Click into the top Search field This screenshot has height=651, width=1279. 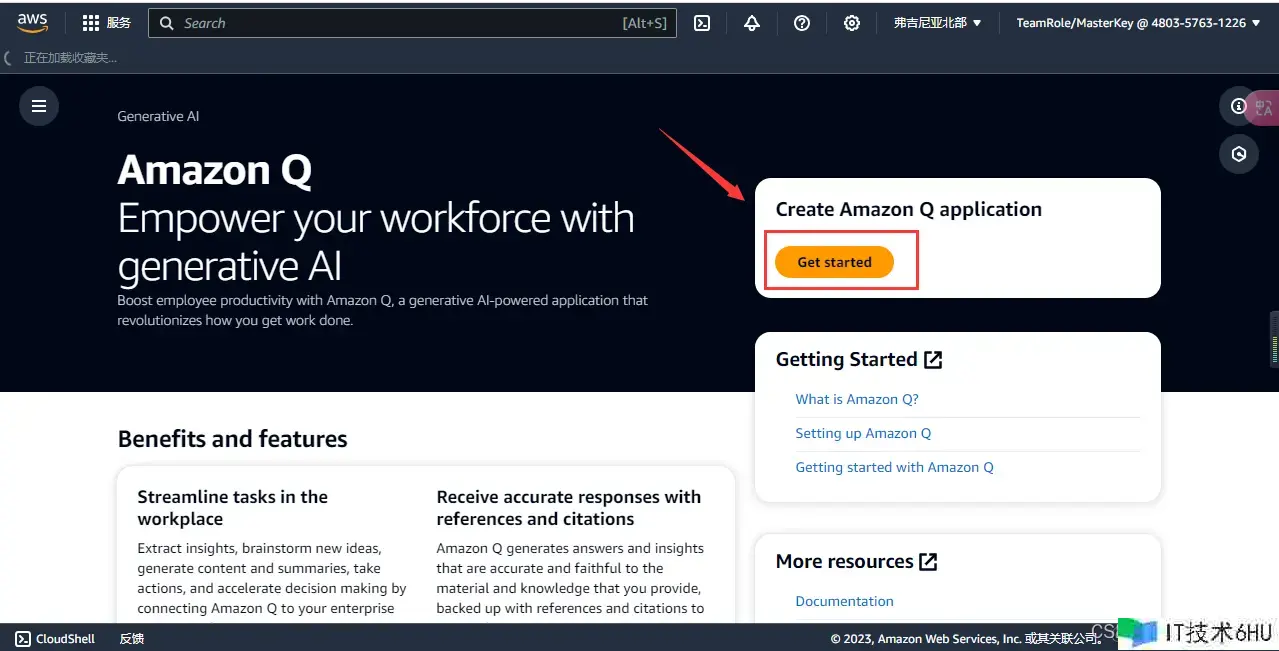[x=412, y=23]
